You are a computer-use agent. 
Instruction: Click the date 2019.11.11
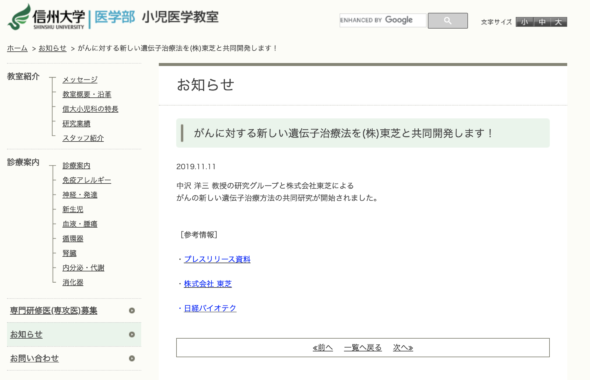tap(196, 167)
